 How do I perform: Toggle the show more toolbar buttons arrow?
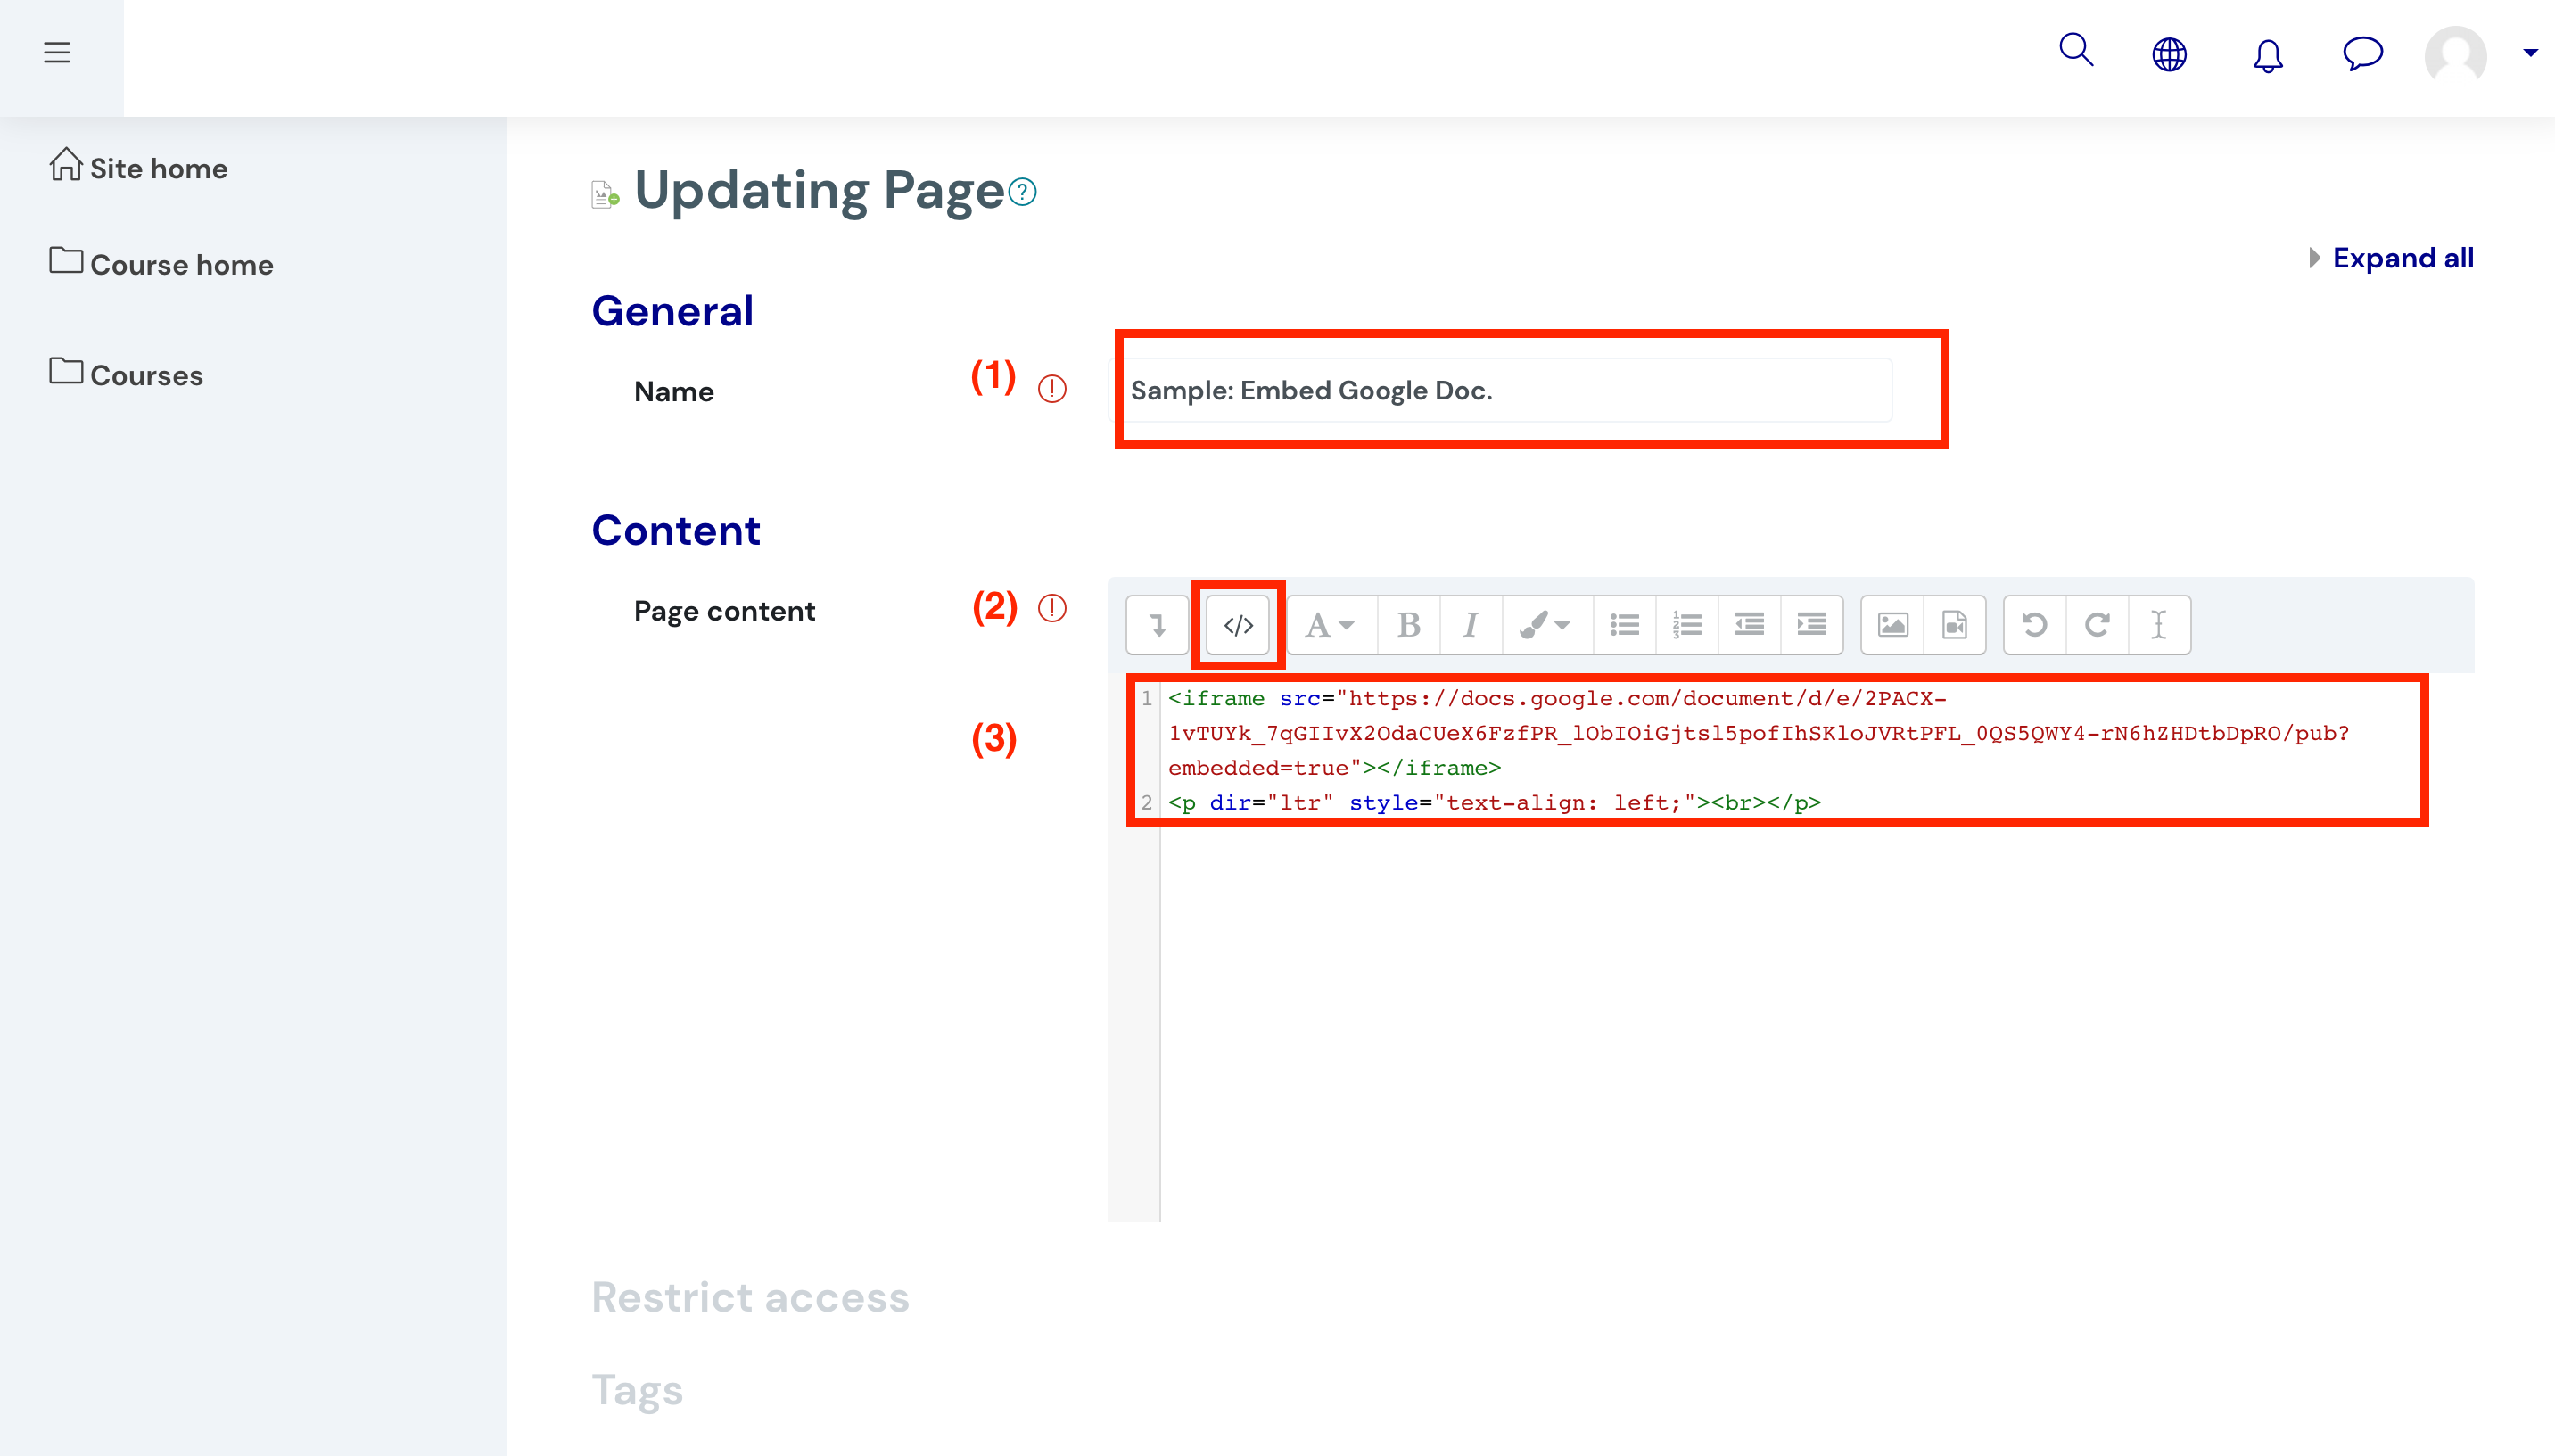(x=1158, y=625)
